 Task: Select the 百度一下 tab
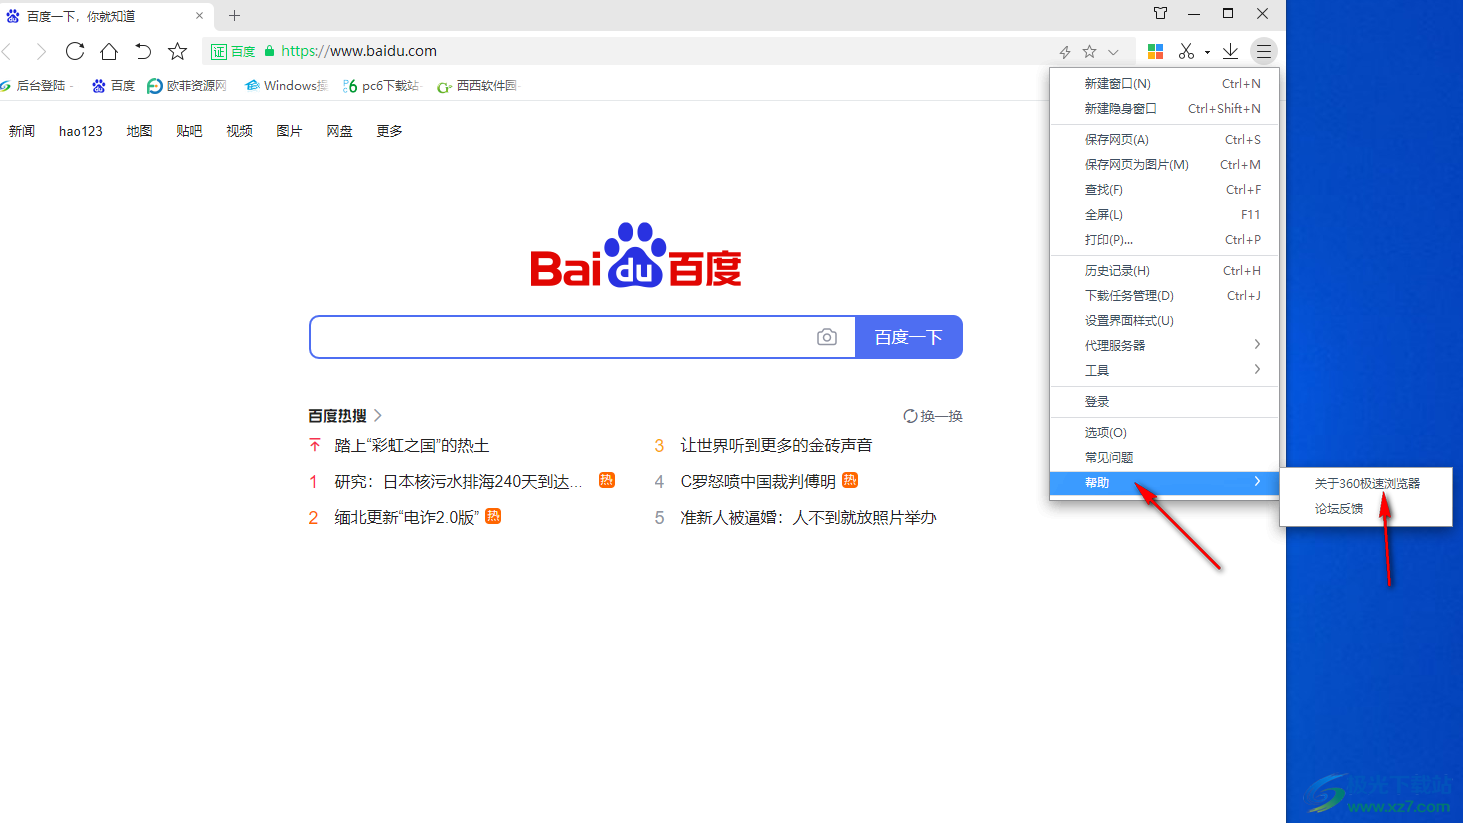[x=105, y=16]
